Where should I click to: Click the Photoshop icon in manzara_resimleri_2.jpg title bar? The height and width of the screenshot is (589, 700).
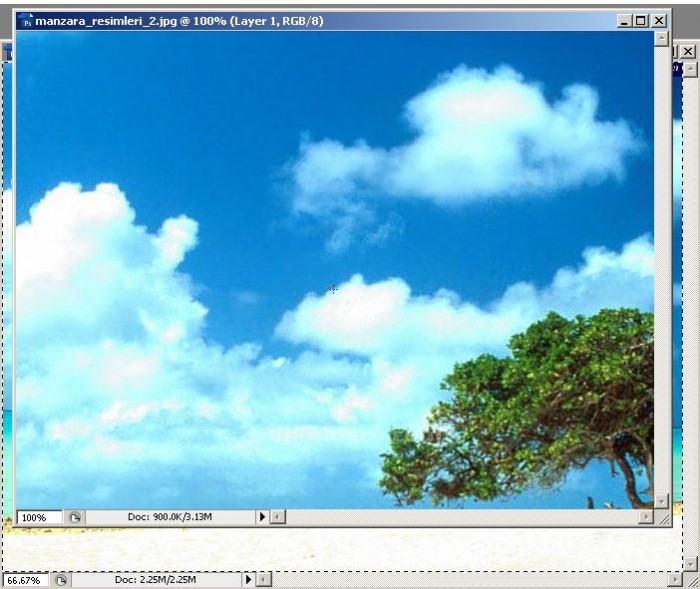(x=25, y=21)
